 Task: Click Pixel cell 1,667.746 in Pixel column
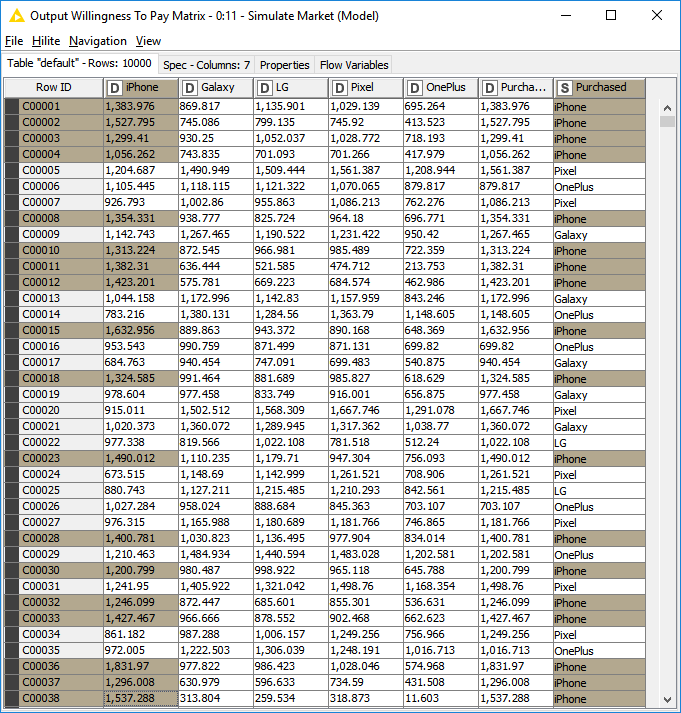[x=366, y=411]
